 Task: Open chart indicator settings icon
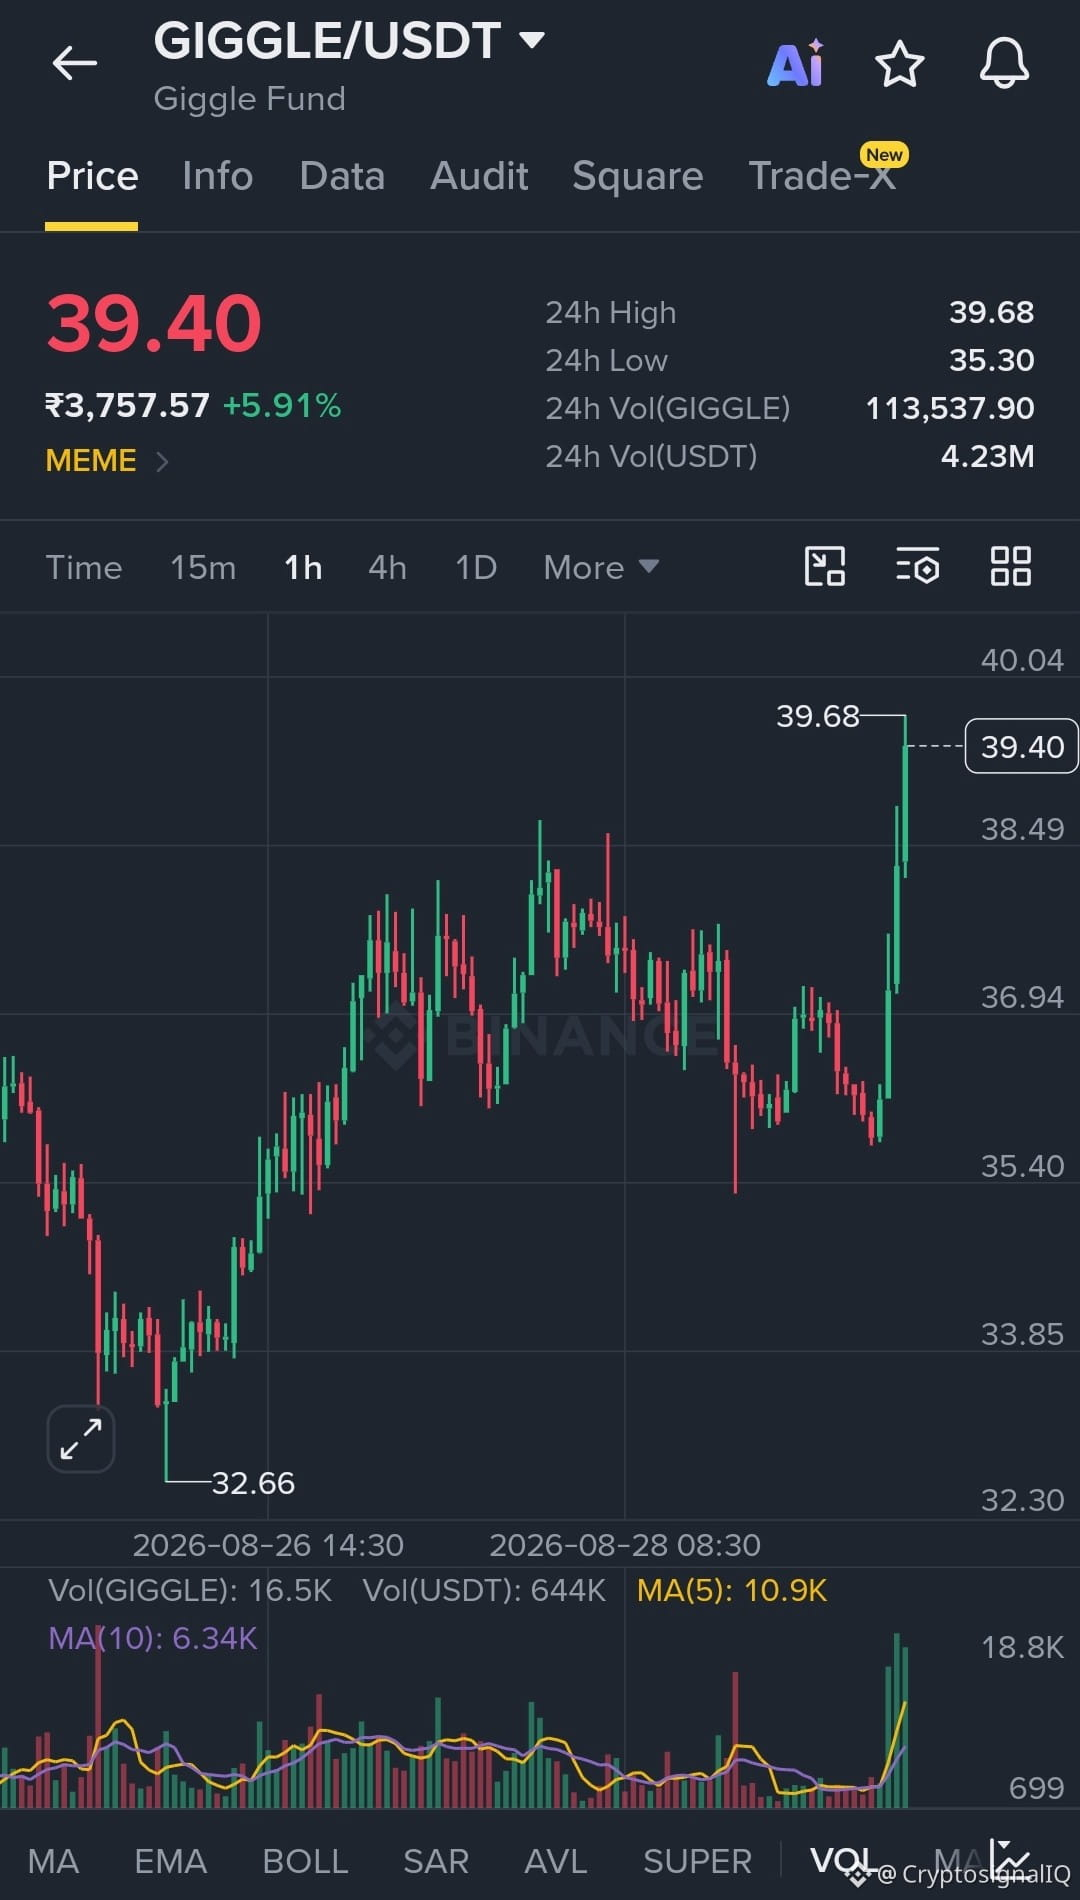click(x=917, y=567)
